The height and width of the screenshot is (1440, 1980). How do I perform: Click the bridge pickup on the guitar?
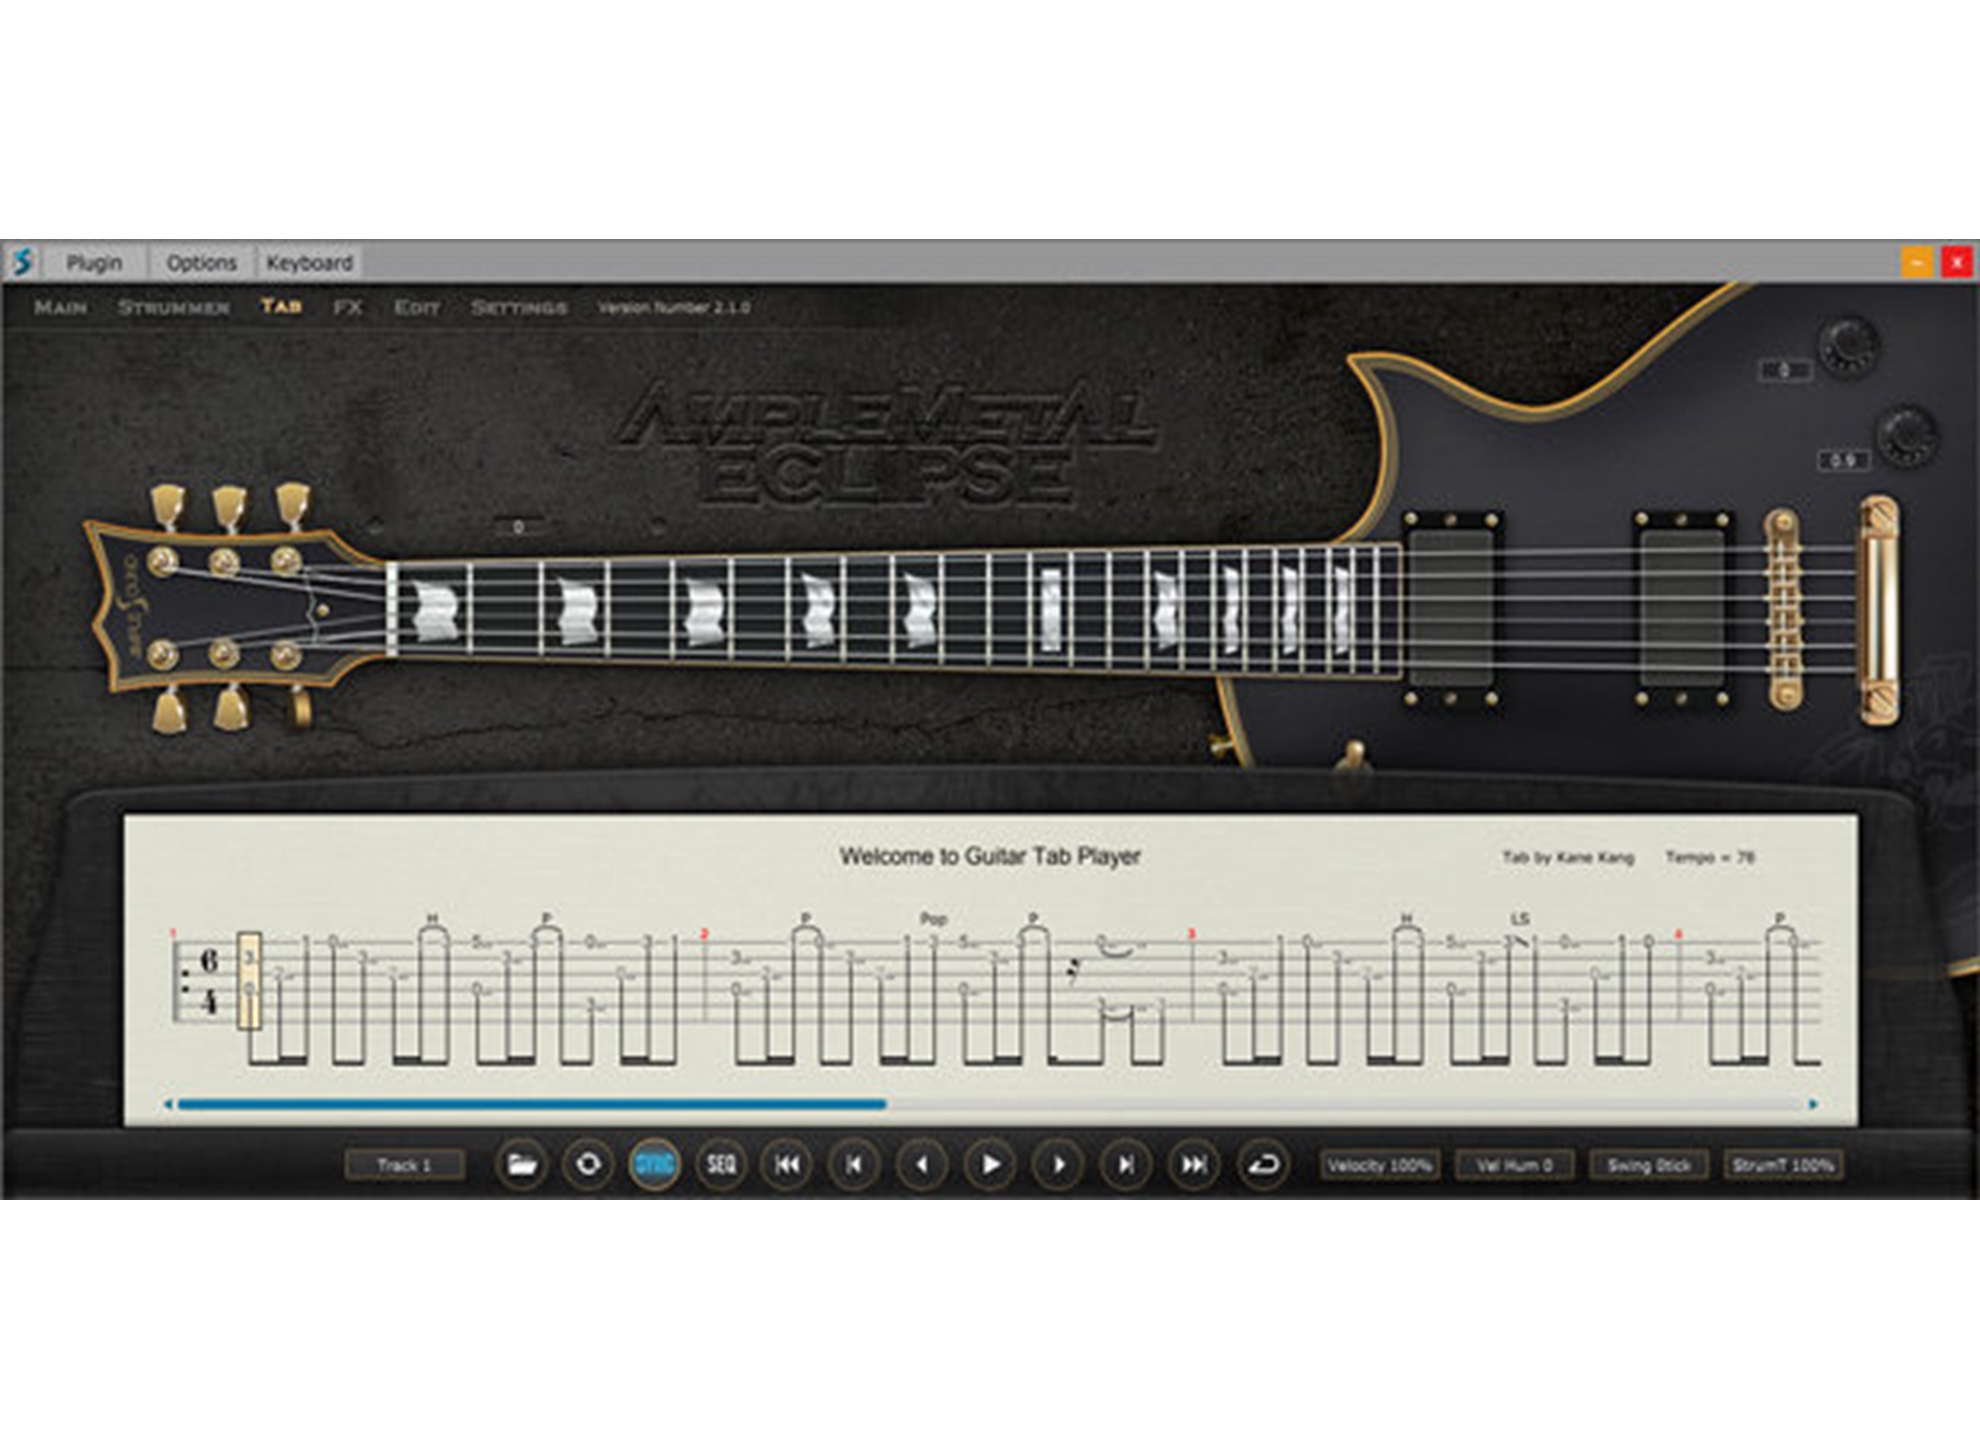[1682, 610]
